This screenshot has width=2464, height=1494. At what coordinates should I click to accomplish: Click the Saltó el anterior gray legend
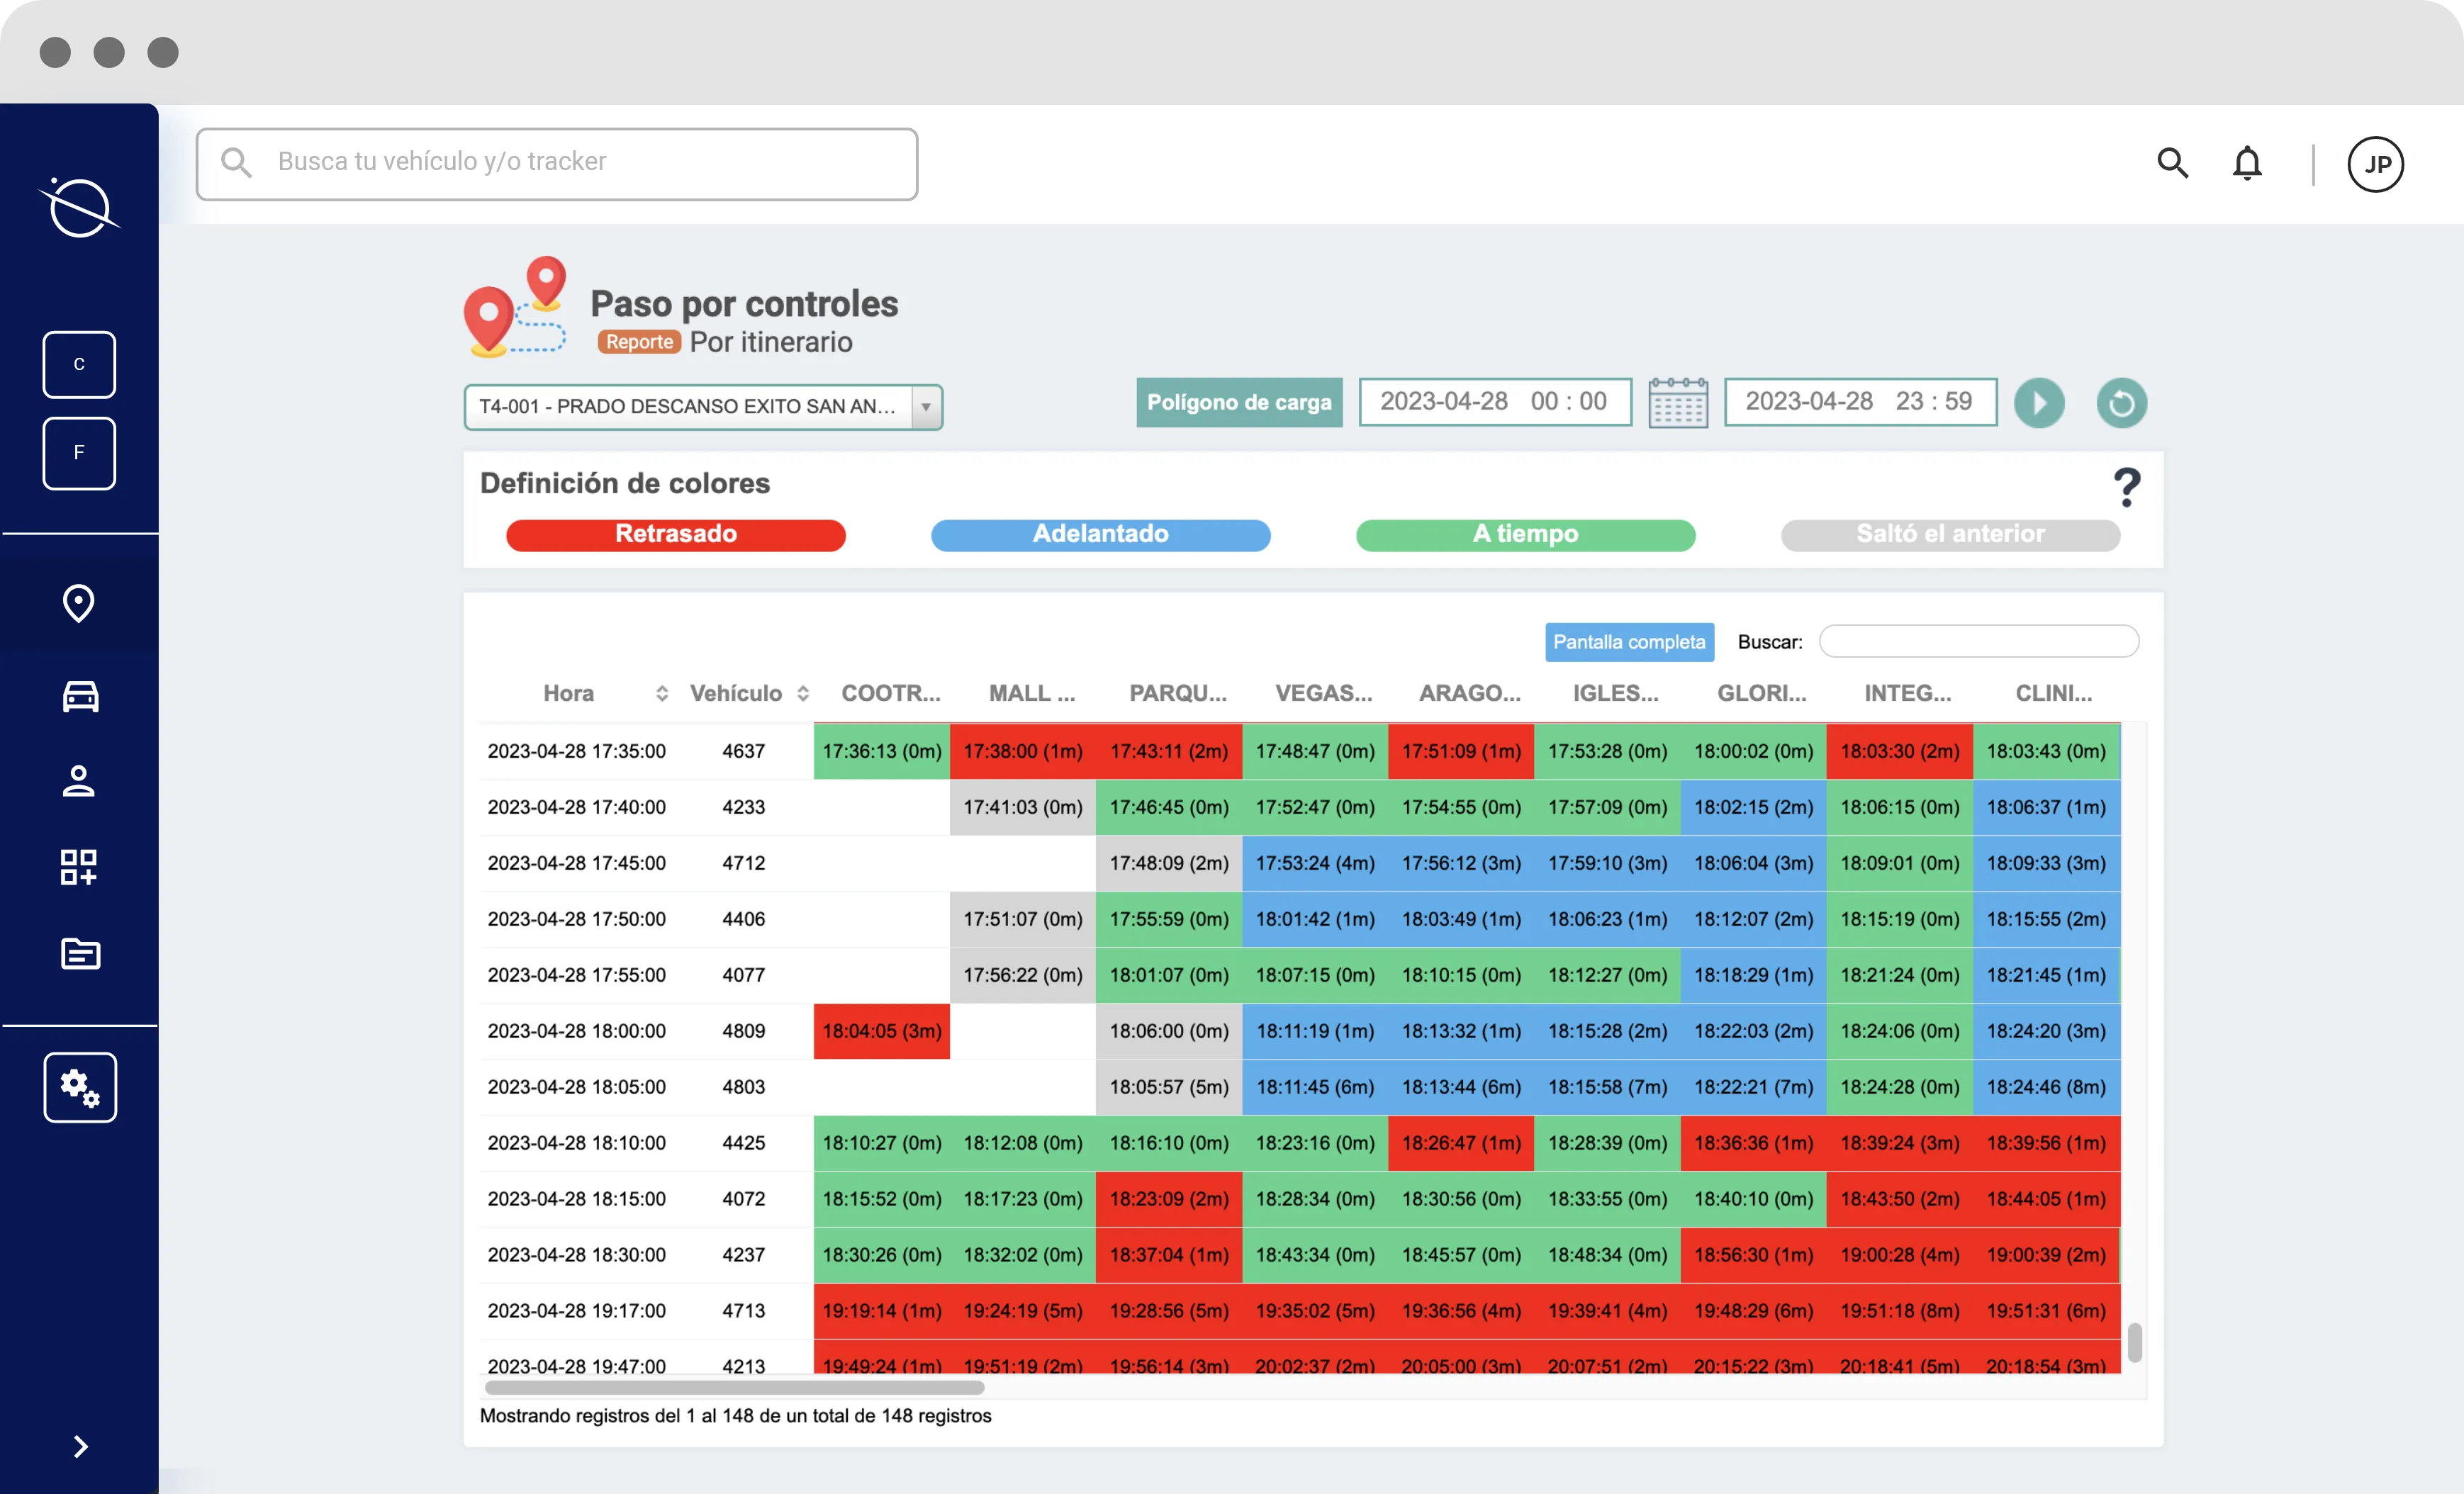1950,534
